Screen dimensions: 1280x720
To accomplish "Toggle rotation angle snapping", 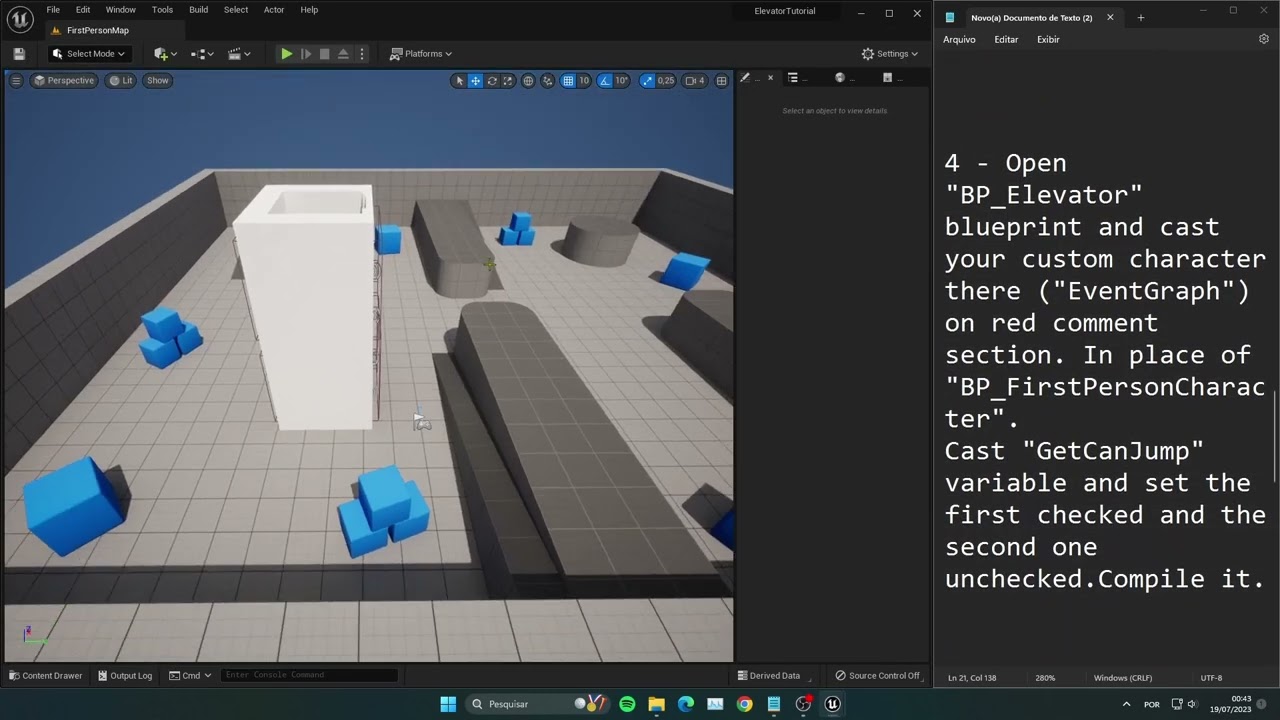I will 605,81.
